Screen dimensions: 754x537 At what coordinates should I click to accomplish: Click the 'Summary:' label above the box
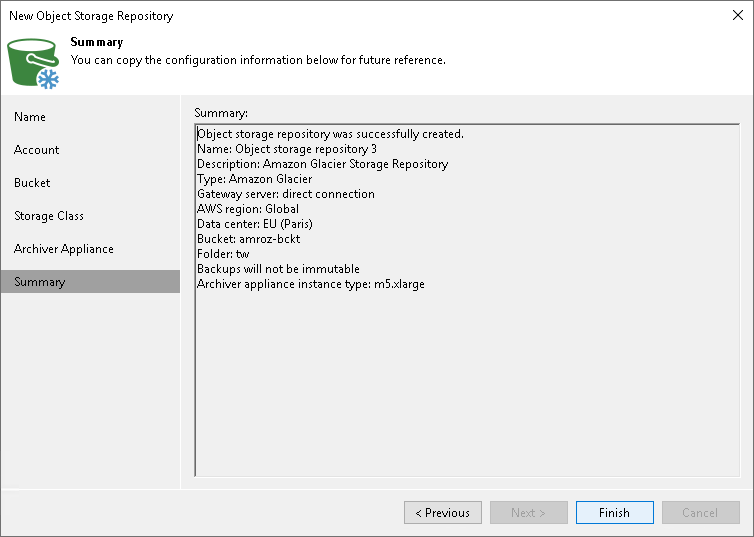pyautogui.click(x=221, y=113)
